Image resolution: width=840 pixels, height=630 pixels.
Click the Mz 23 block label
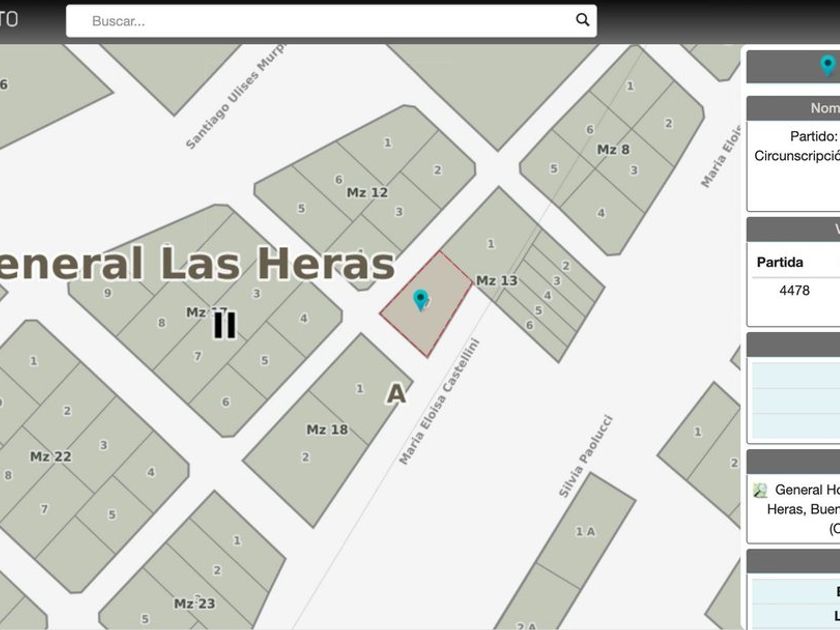(x=194, y=604)
